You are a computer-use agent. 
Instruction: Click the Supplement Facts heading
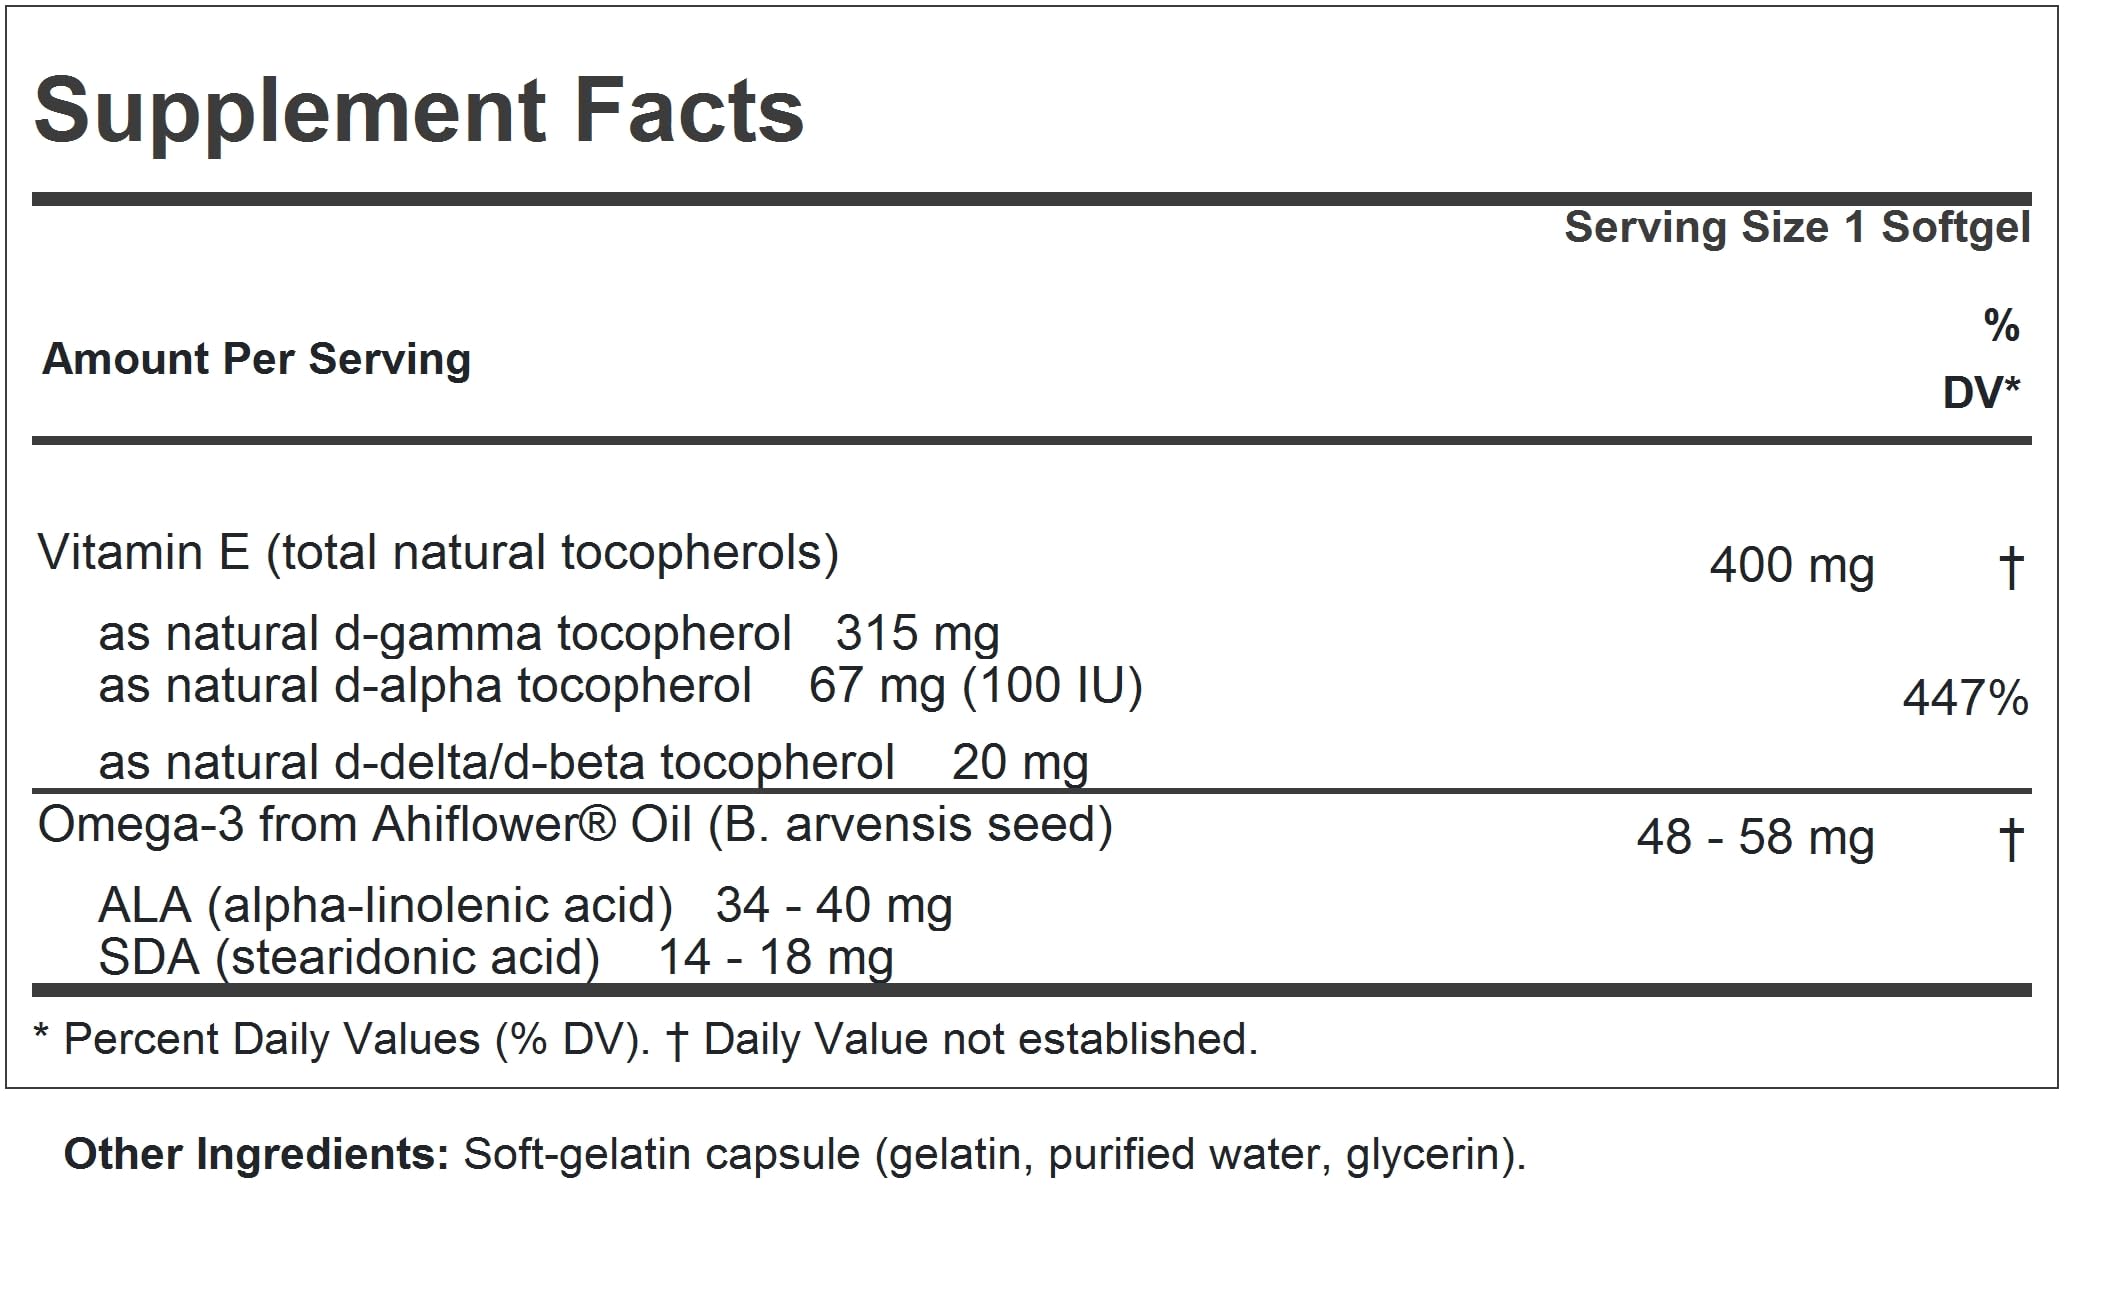tap(419, 111)
